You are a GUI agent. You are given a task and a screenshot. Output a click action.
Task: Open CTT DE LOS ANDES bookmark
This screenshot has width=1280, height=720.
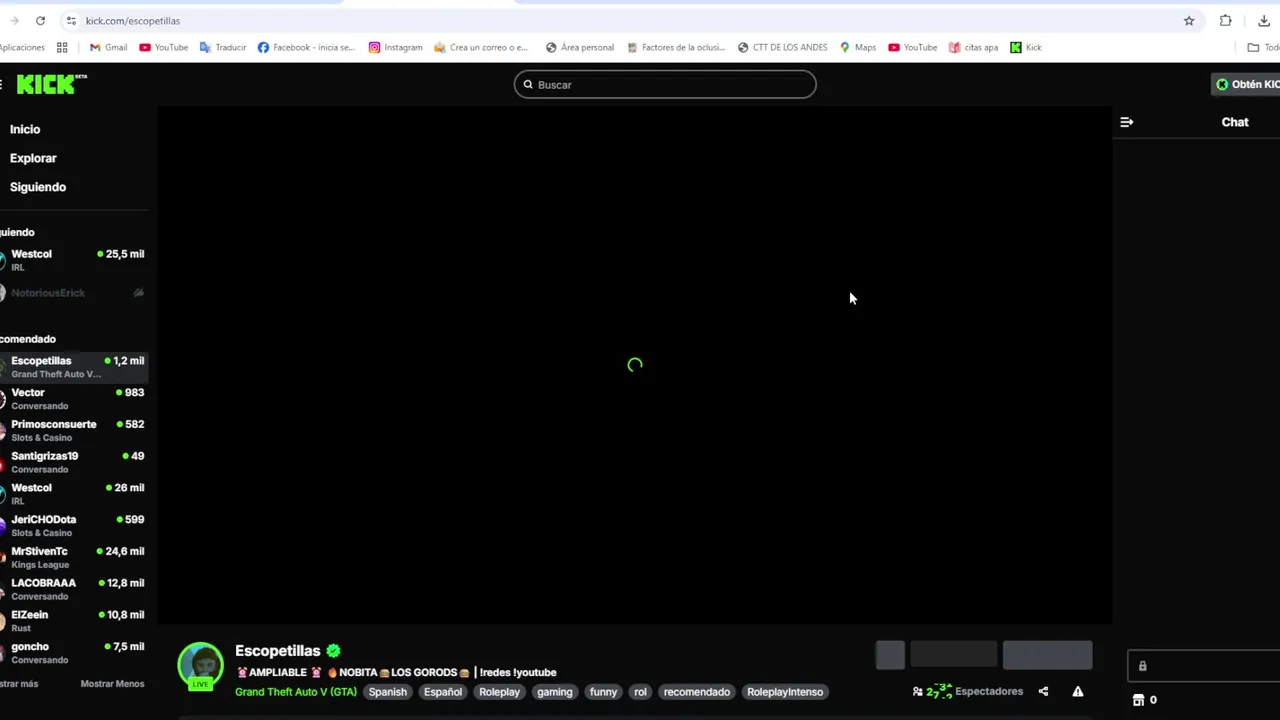click(x=783, y=47)
